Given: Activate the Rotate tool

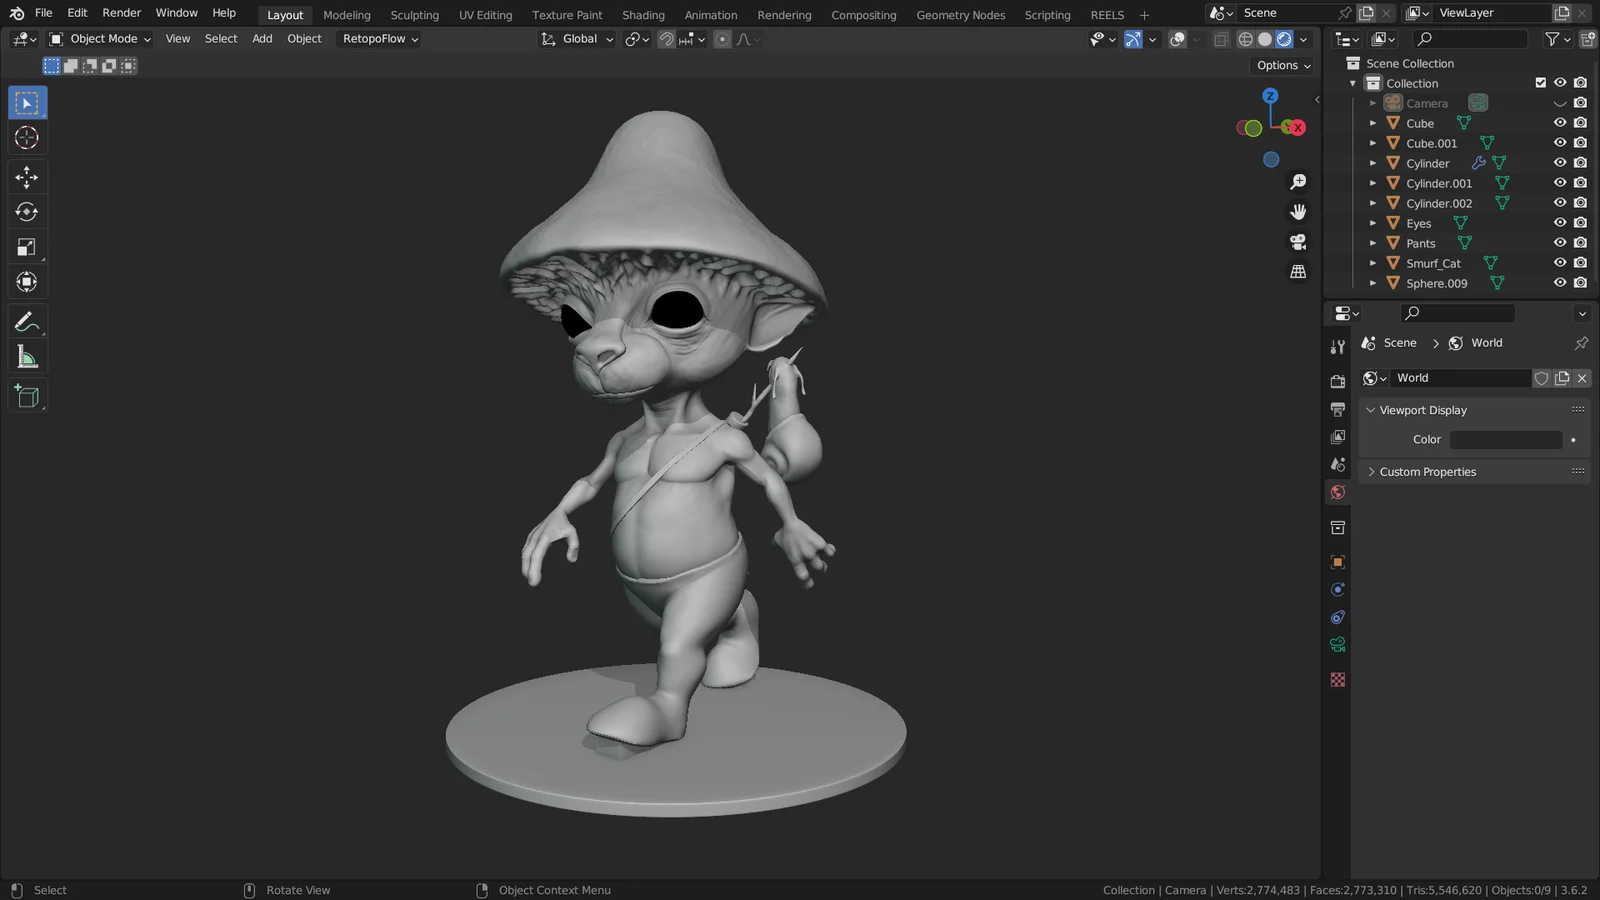Looking at the screenshot, I should 27,212.
